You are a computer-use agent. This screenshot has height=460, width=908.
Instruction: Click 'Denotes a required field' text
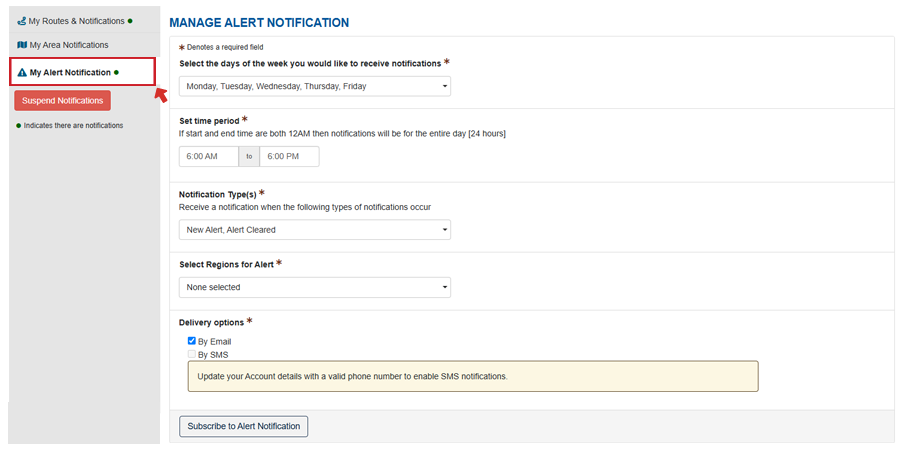point(225,48)
